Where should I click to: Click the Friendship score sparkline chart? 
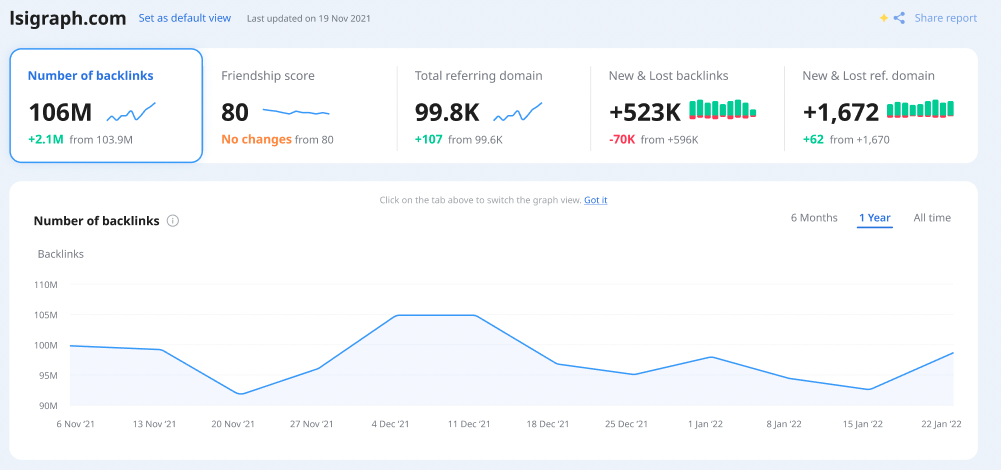tap(296, 111)
